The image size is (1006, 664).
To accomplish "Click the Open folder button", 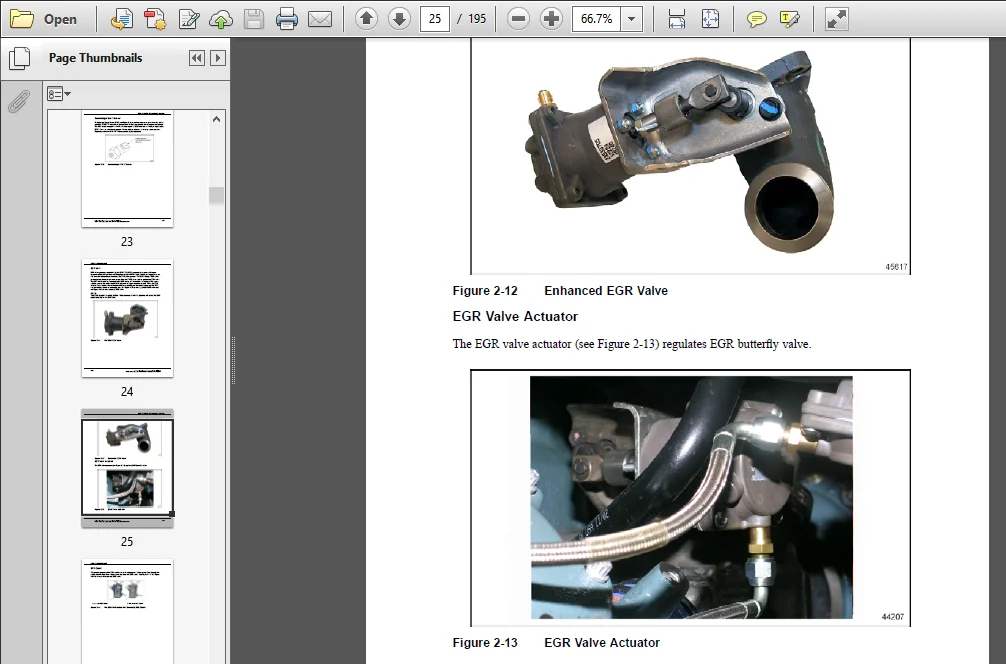I will click(44, 19).
